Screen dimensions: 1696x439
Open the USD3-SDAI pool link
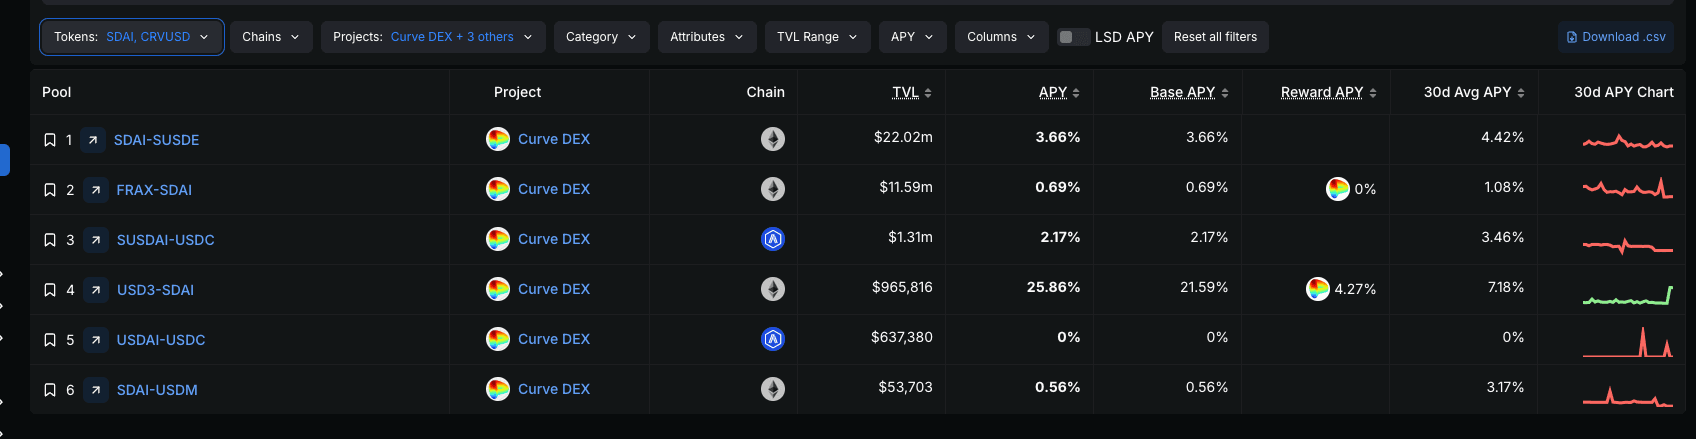[155, 290]
